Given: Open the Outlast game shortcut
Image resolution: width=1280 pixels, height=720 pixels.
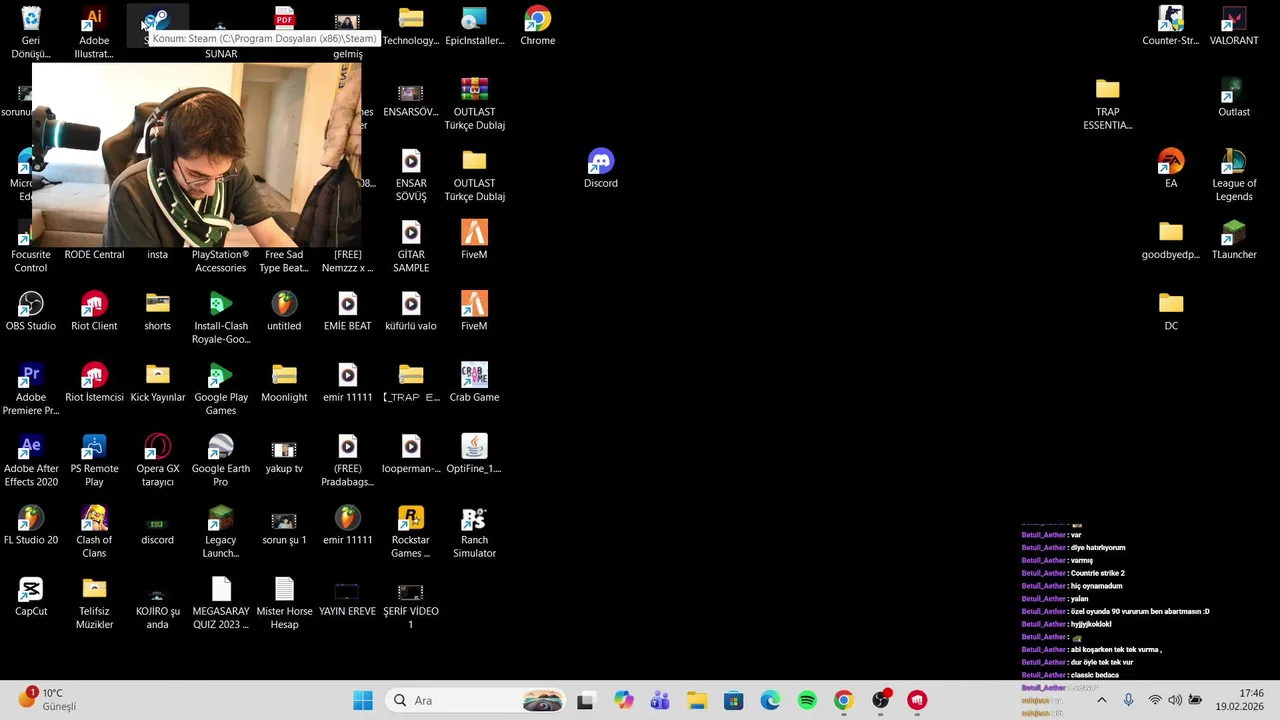Looking at the screenshot, I should click(x=1234, y=97).
